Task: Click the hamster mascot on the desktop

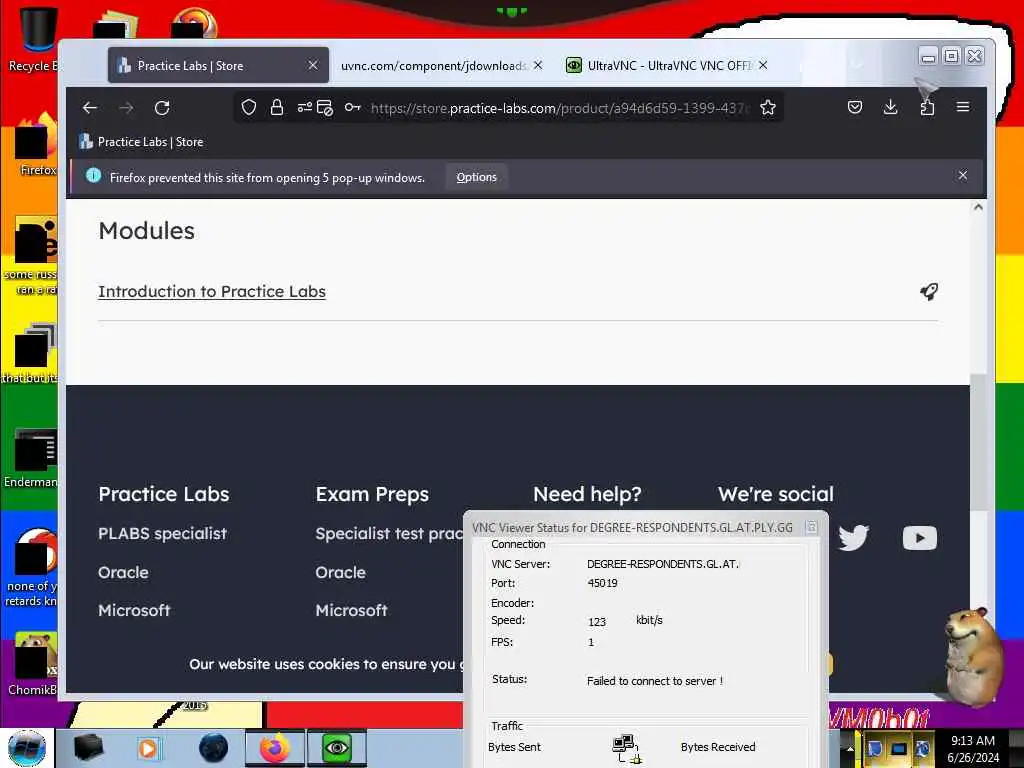Action: [x=973, y=656]
